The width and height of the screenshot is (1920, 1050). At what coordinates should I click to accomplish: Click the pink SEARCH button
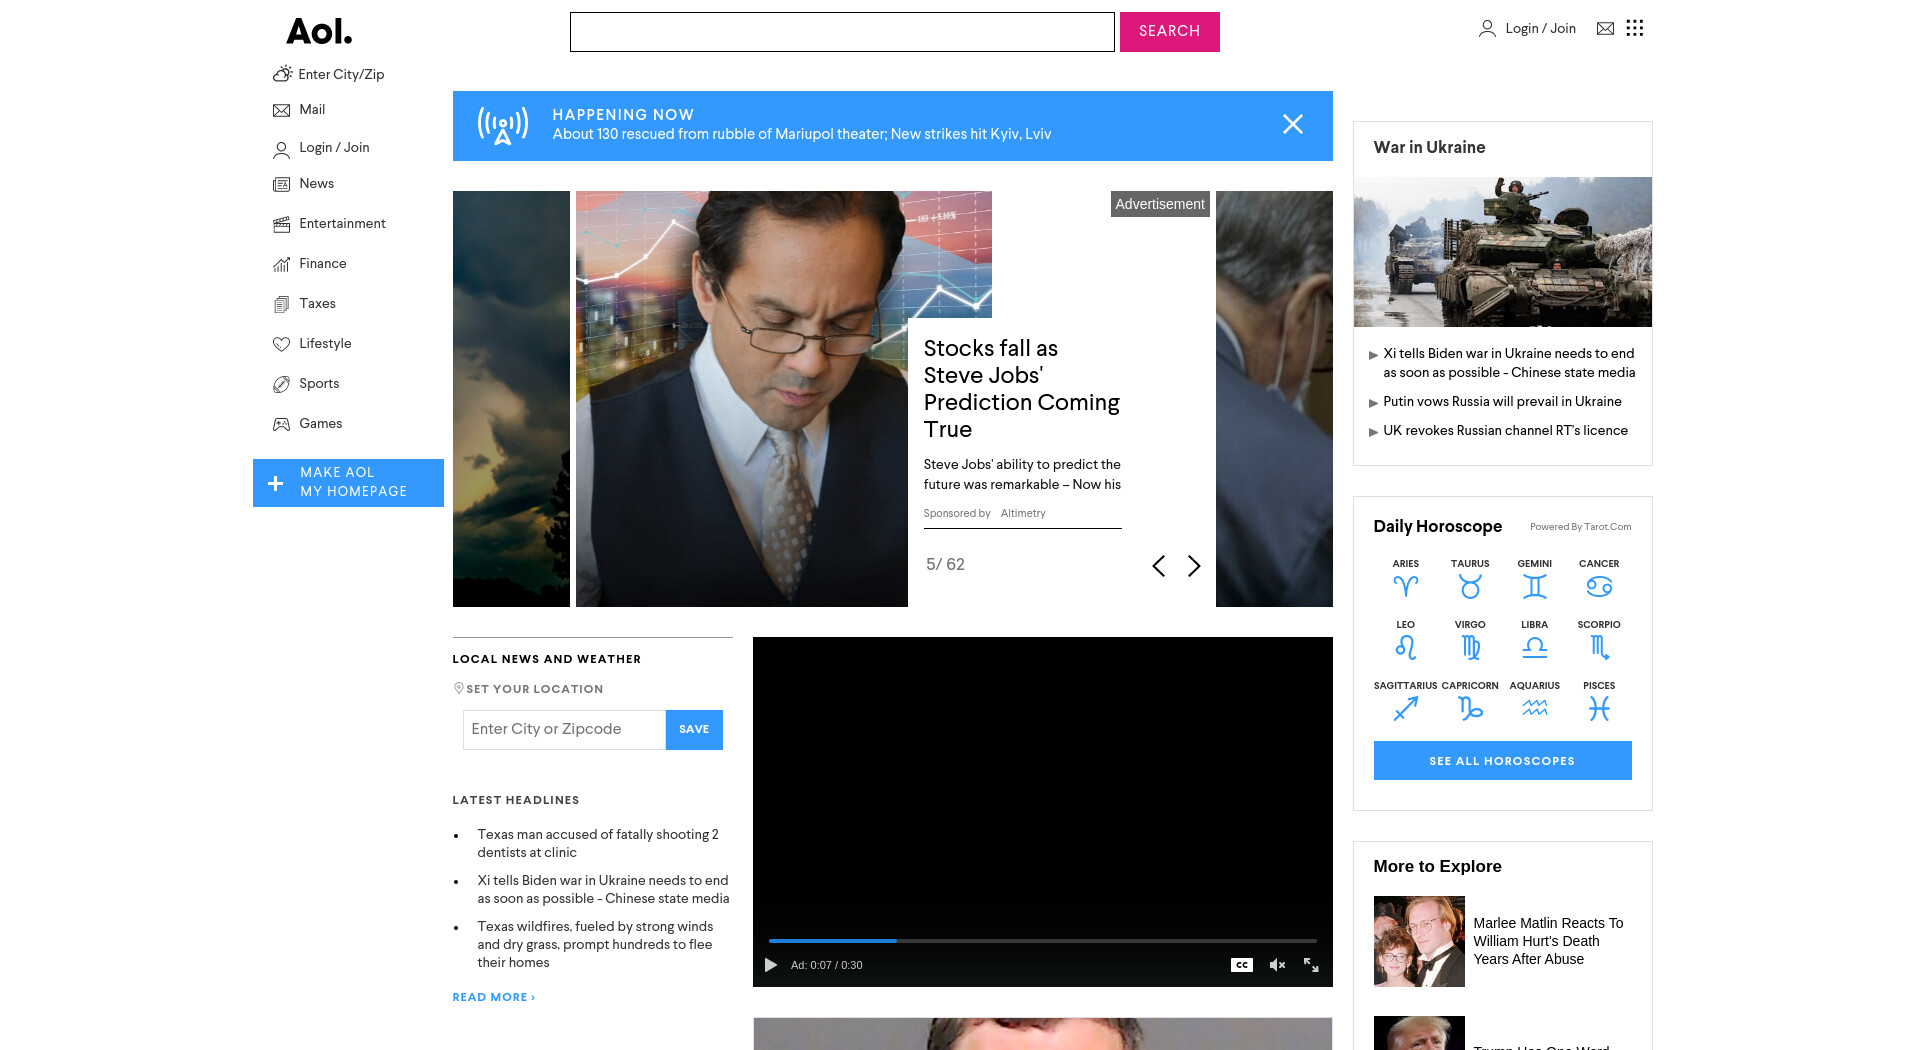1170,32
